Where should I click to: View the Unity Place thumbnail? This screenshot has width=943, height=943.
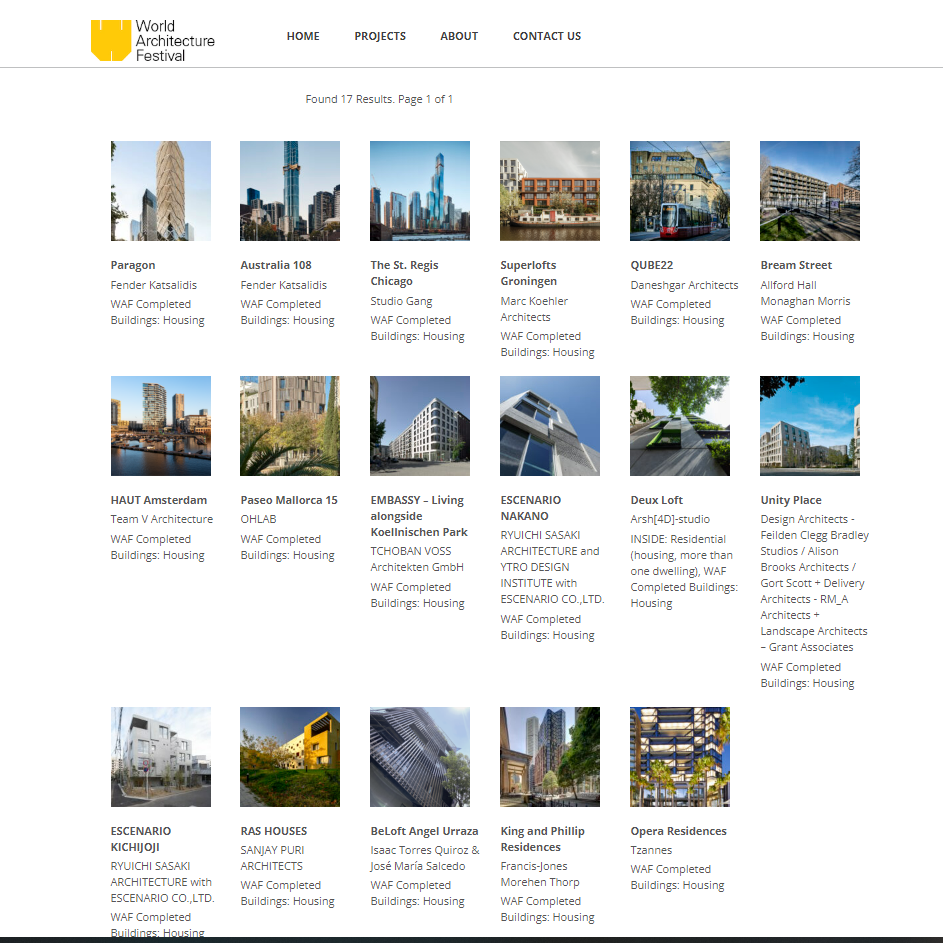tap(809, 426)
